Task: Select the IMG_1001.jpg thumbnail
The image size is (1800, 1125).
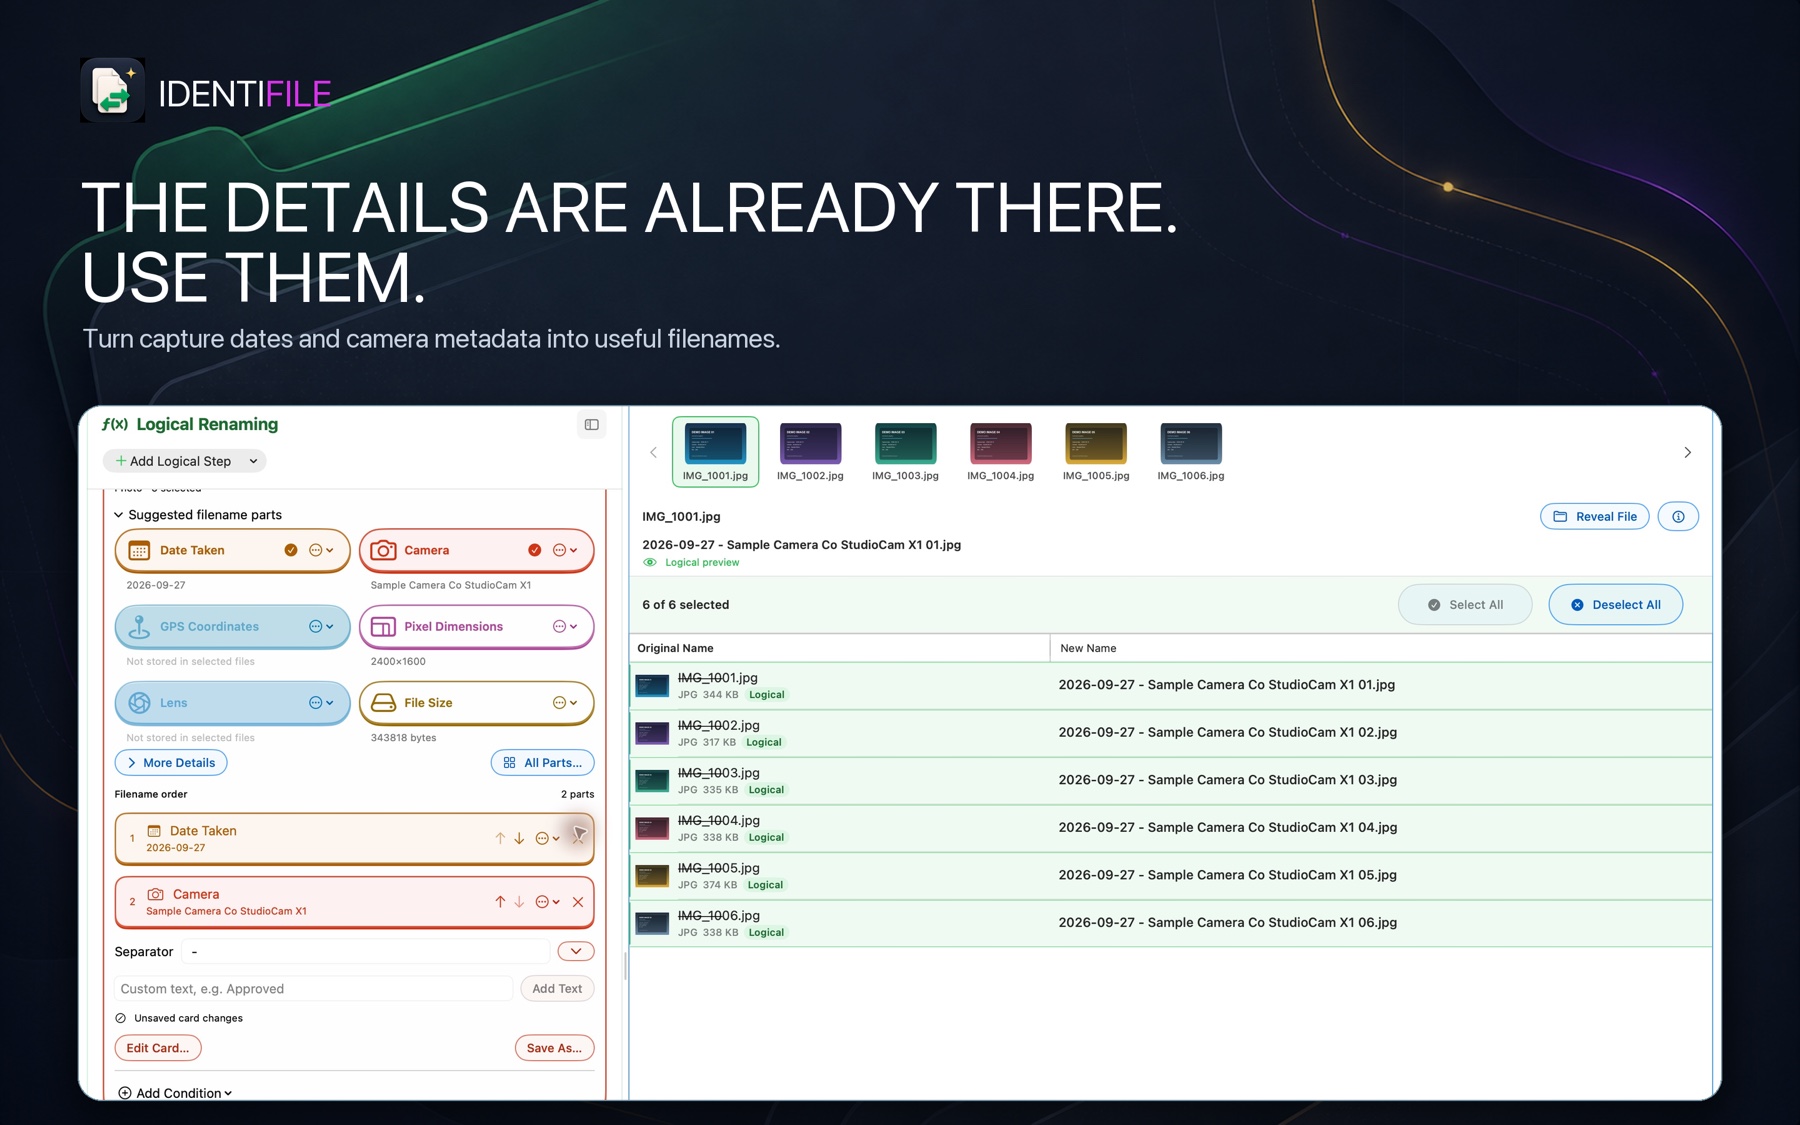Action: pyautogui.click(x=715, y=452)
